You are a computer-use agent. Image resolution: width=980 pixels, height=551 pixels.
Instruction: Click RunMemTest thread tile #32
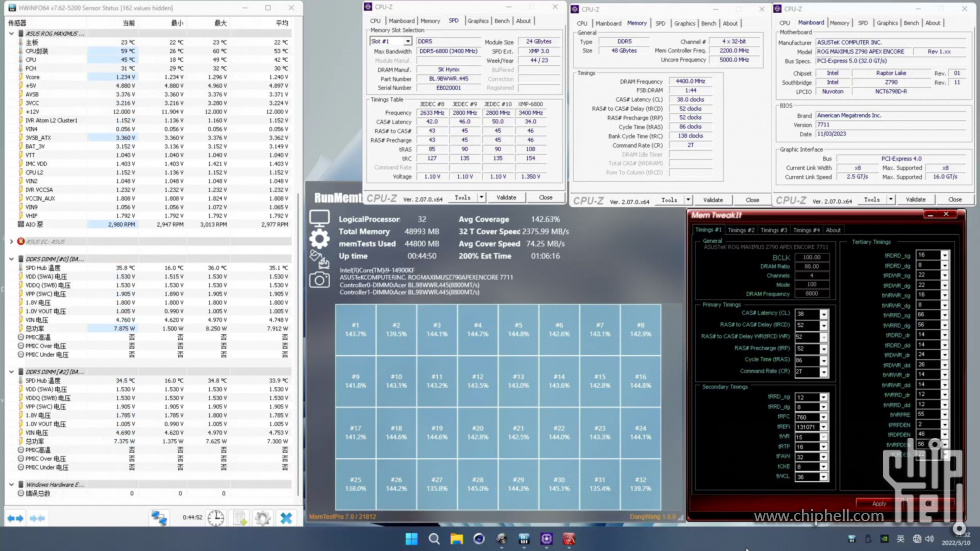[x=641, y=484]
